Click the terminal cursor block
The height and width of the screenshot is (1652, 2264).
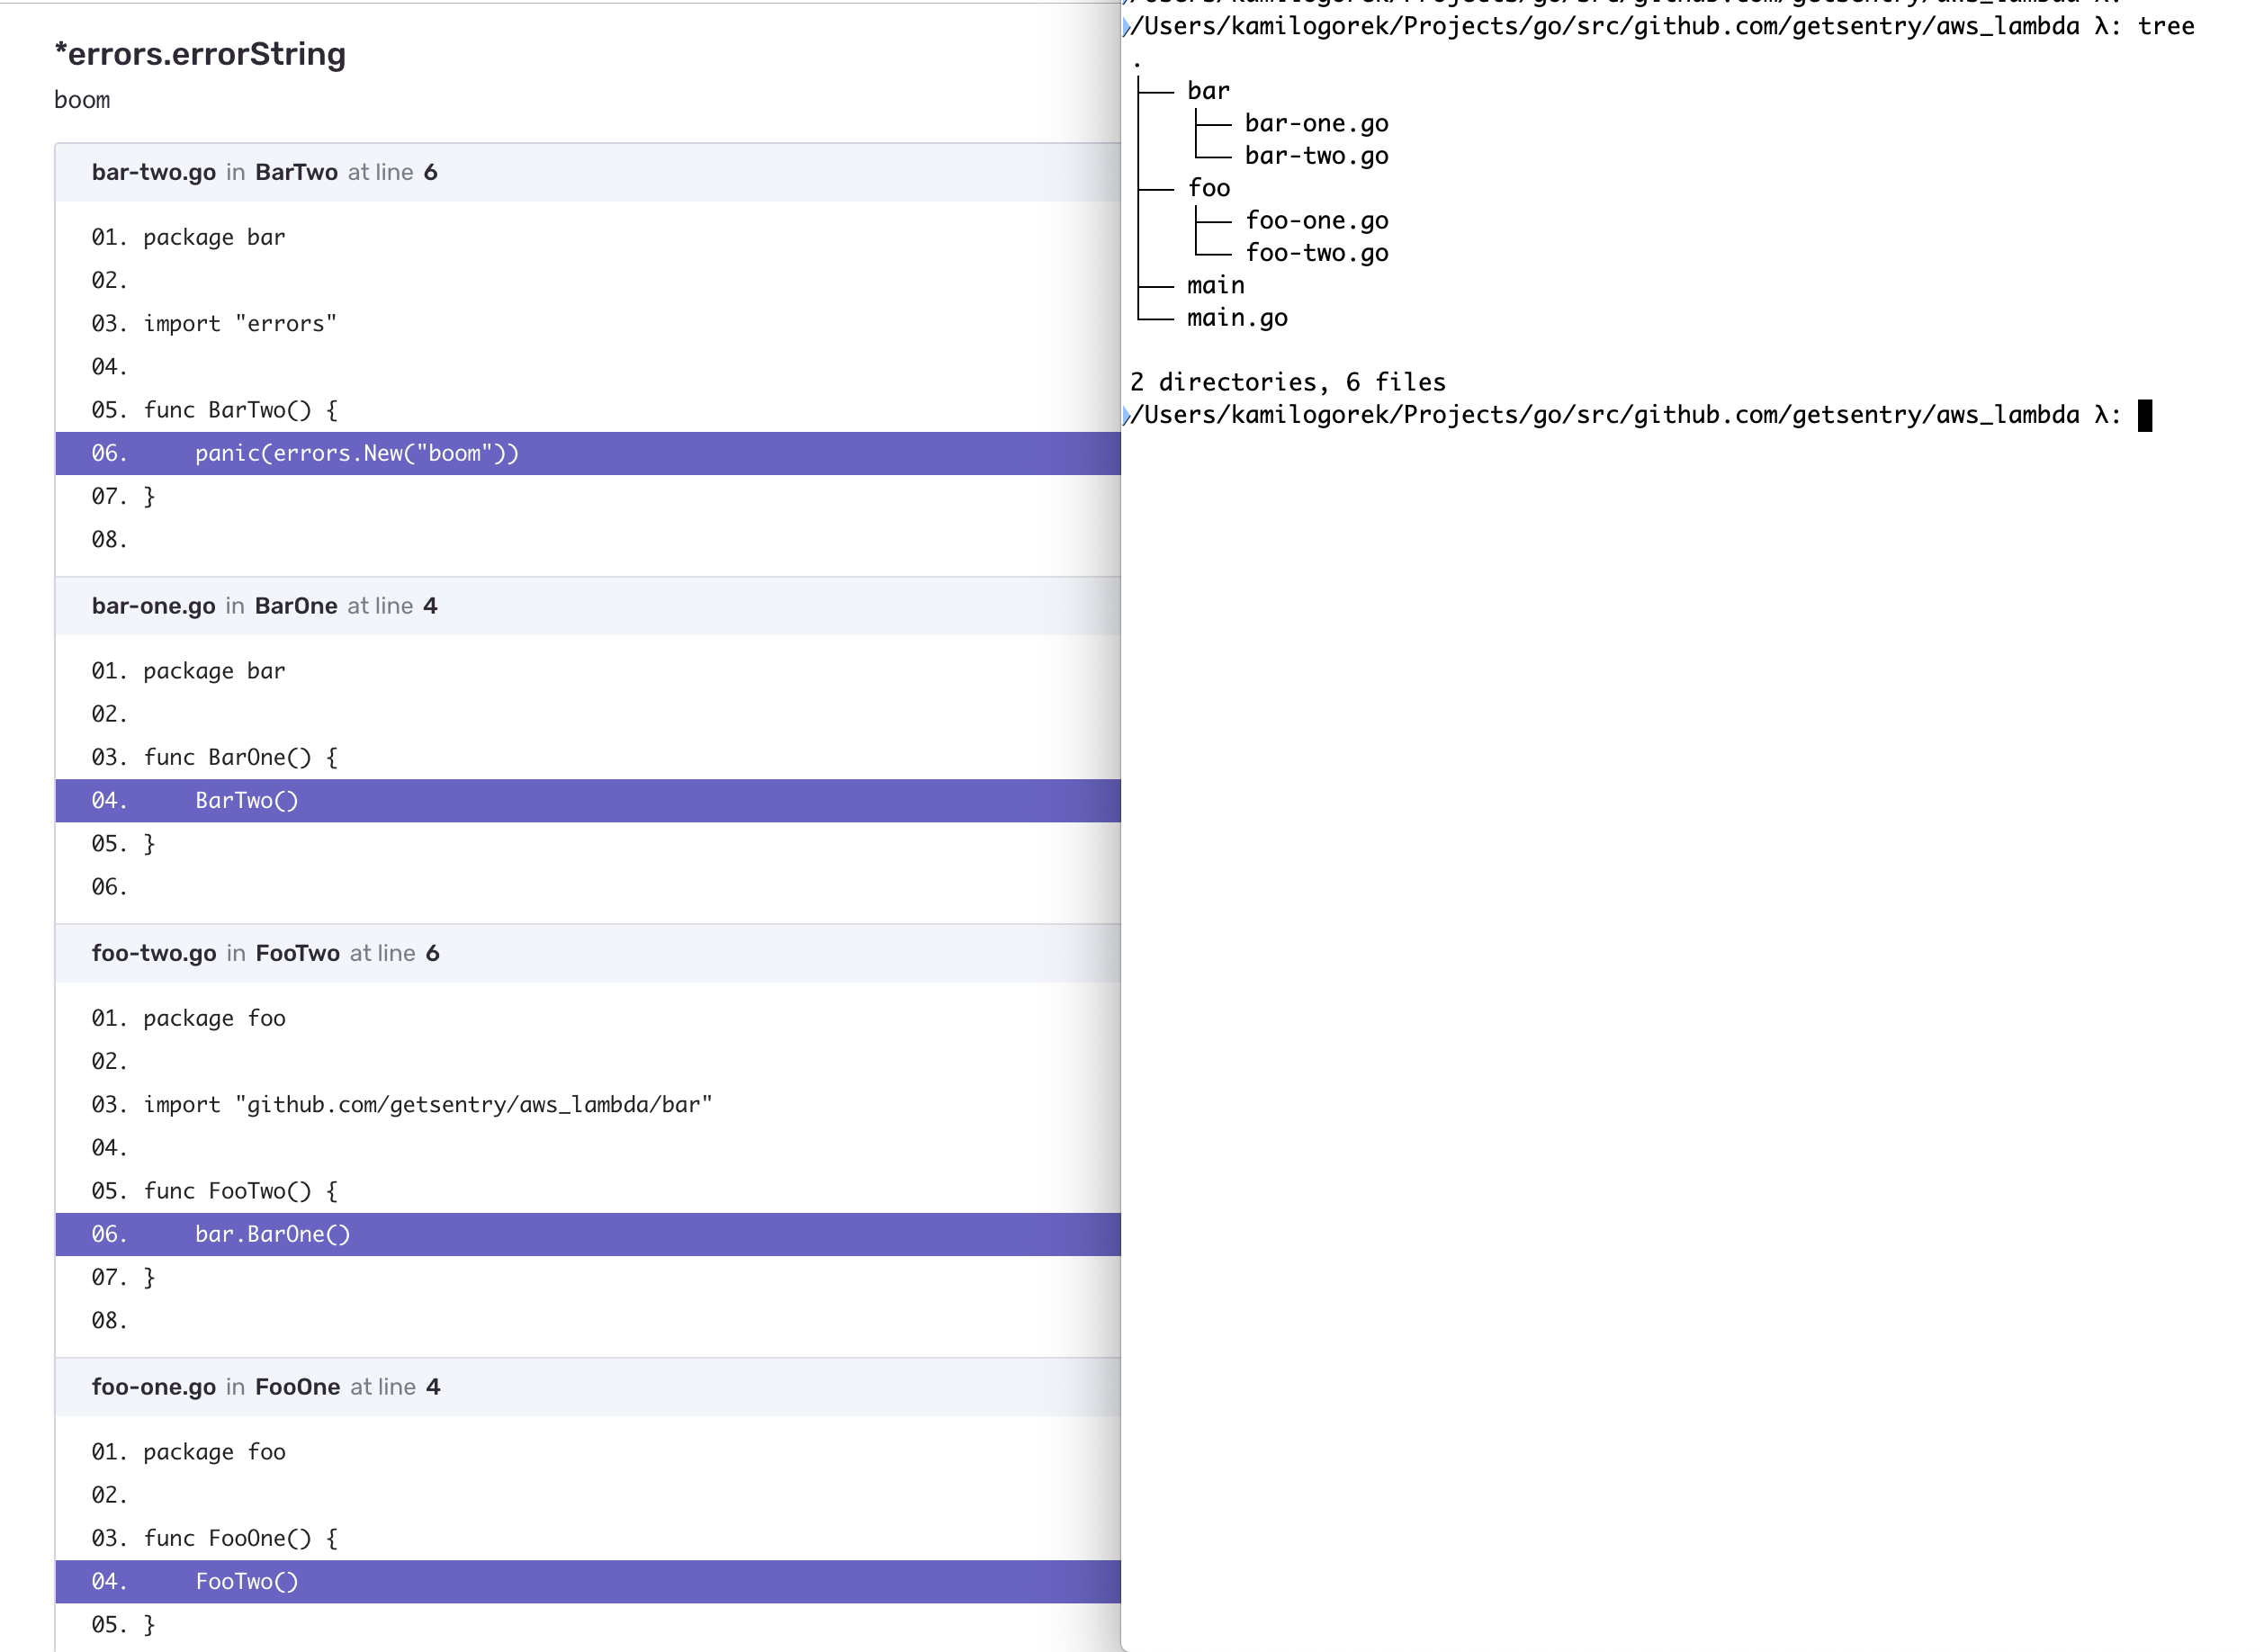[x=2146, y=414]
